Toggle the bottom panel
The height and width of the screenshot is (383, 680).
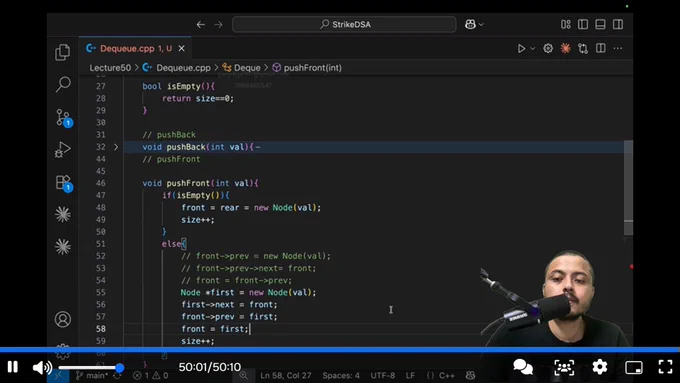tap(600, 24)
